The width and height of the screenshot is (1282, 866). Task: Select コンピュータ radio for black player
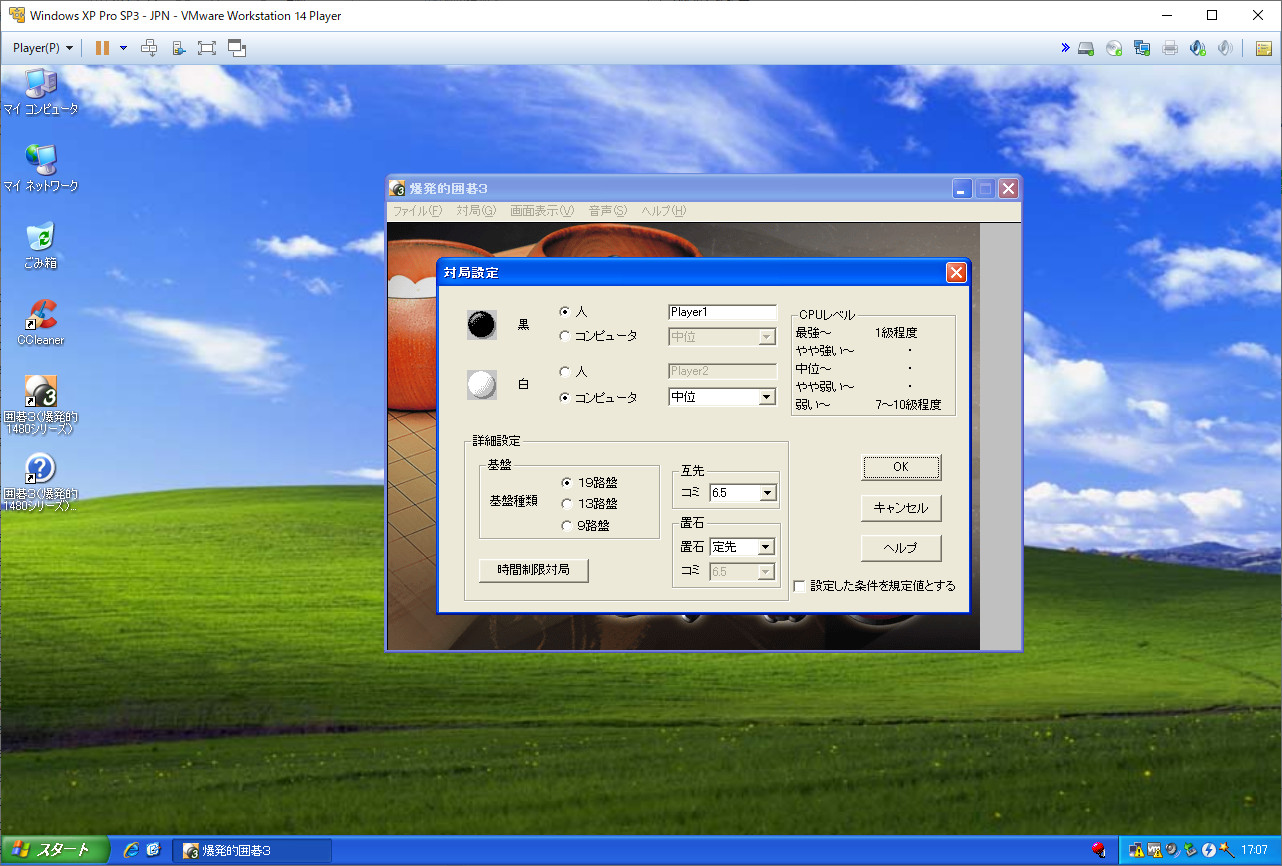coord(565,336)
